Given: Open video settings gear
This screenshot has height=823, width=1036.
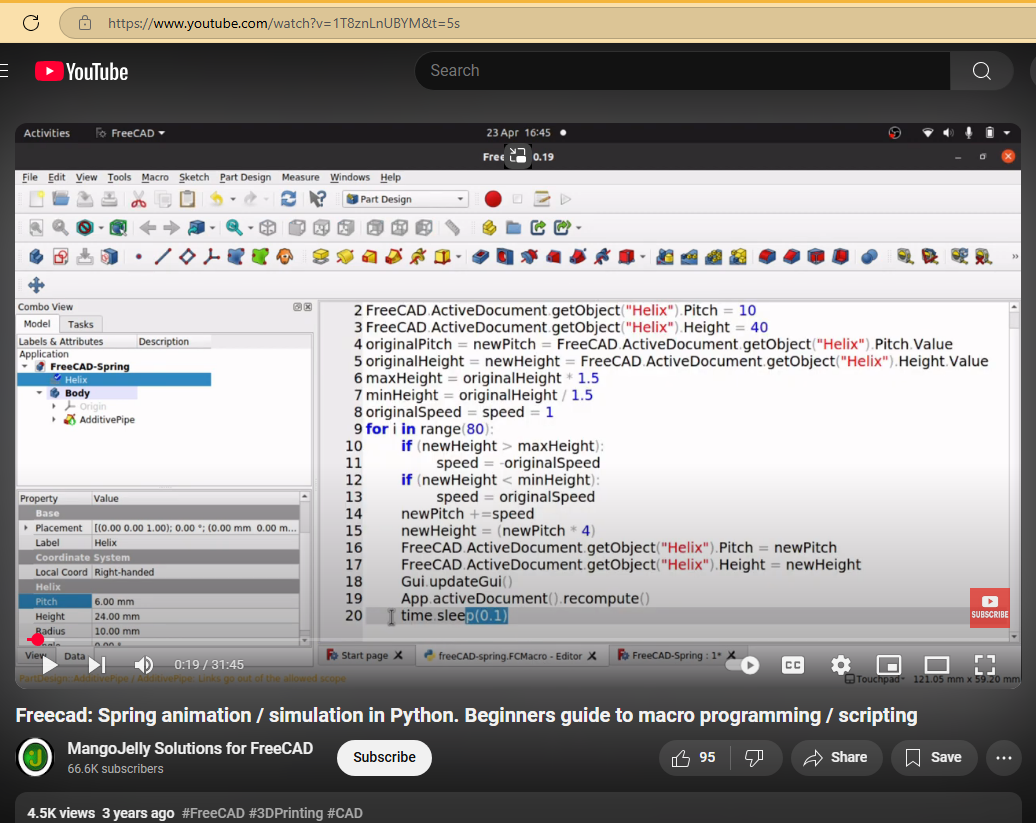Looking at the screenshot, I should coord(841,665).
